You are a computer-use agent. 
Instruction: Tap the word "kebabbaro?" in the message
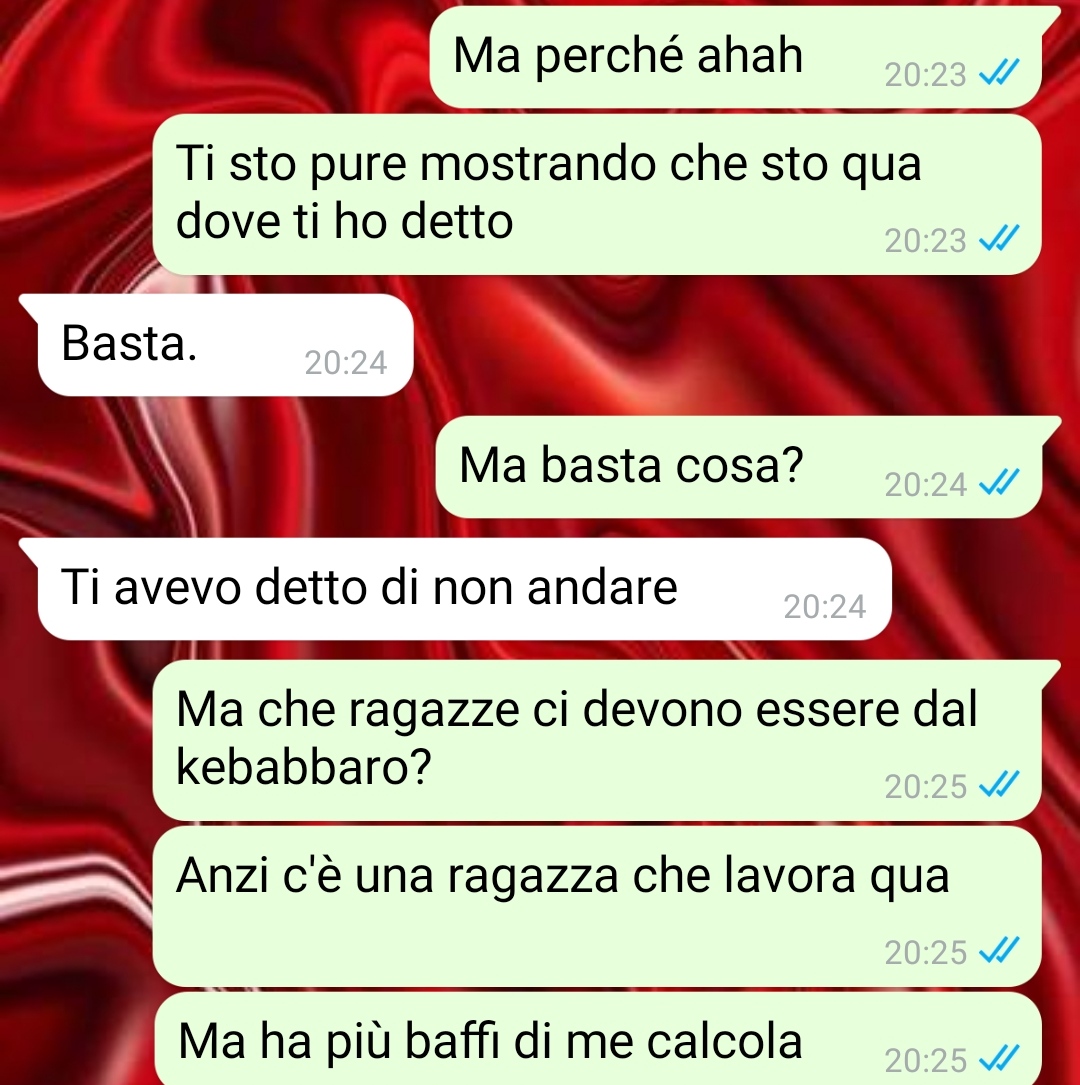304,766
